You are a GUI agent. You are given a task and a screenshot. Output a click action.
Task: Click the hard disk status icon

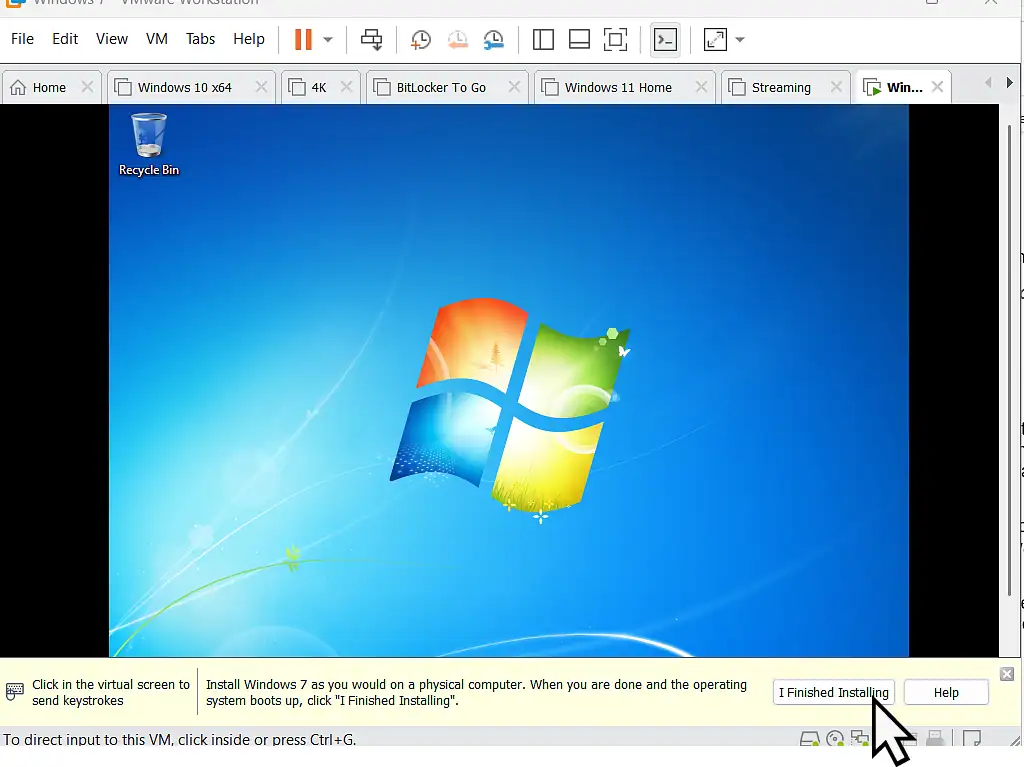pos(809,739)
